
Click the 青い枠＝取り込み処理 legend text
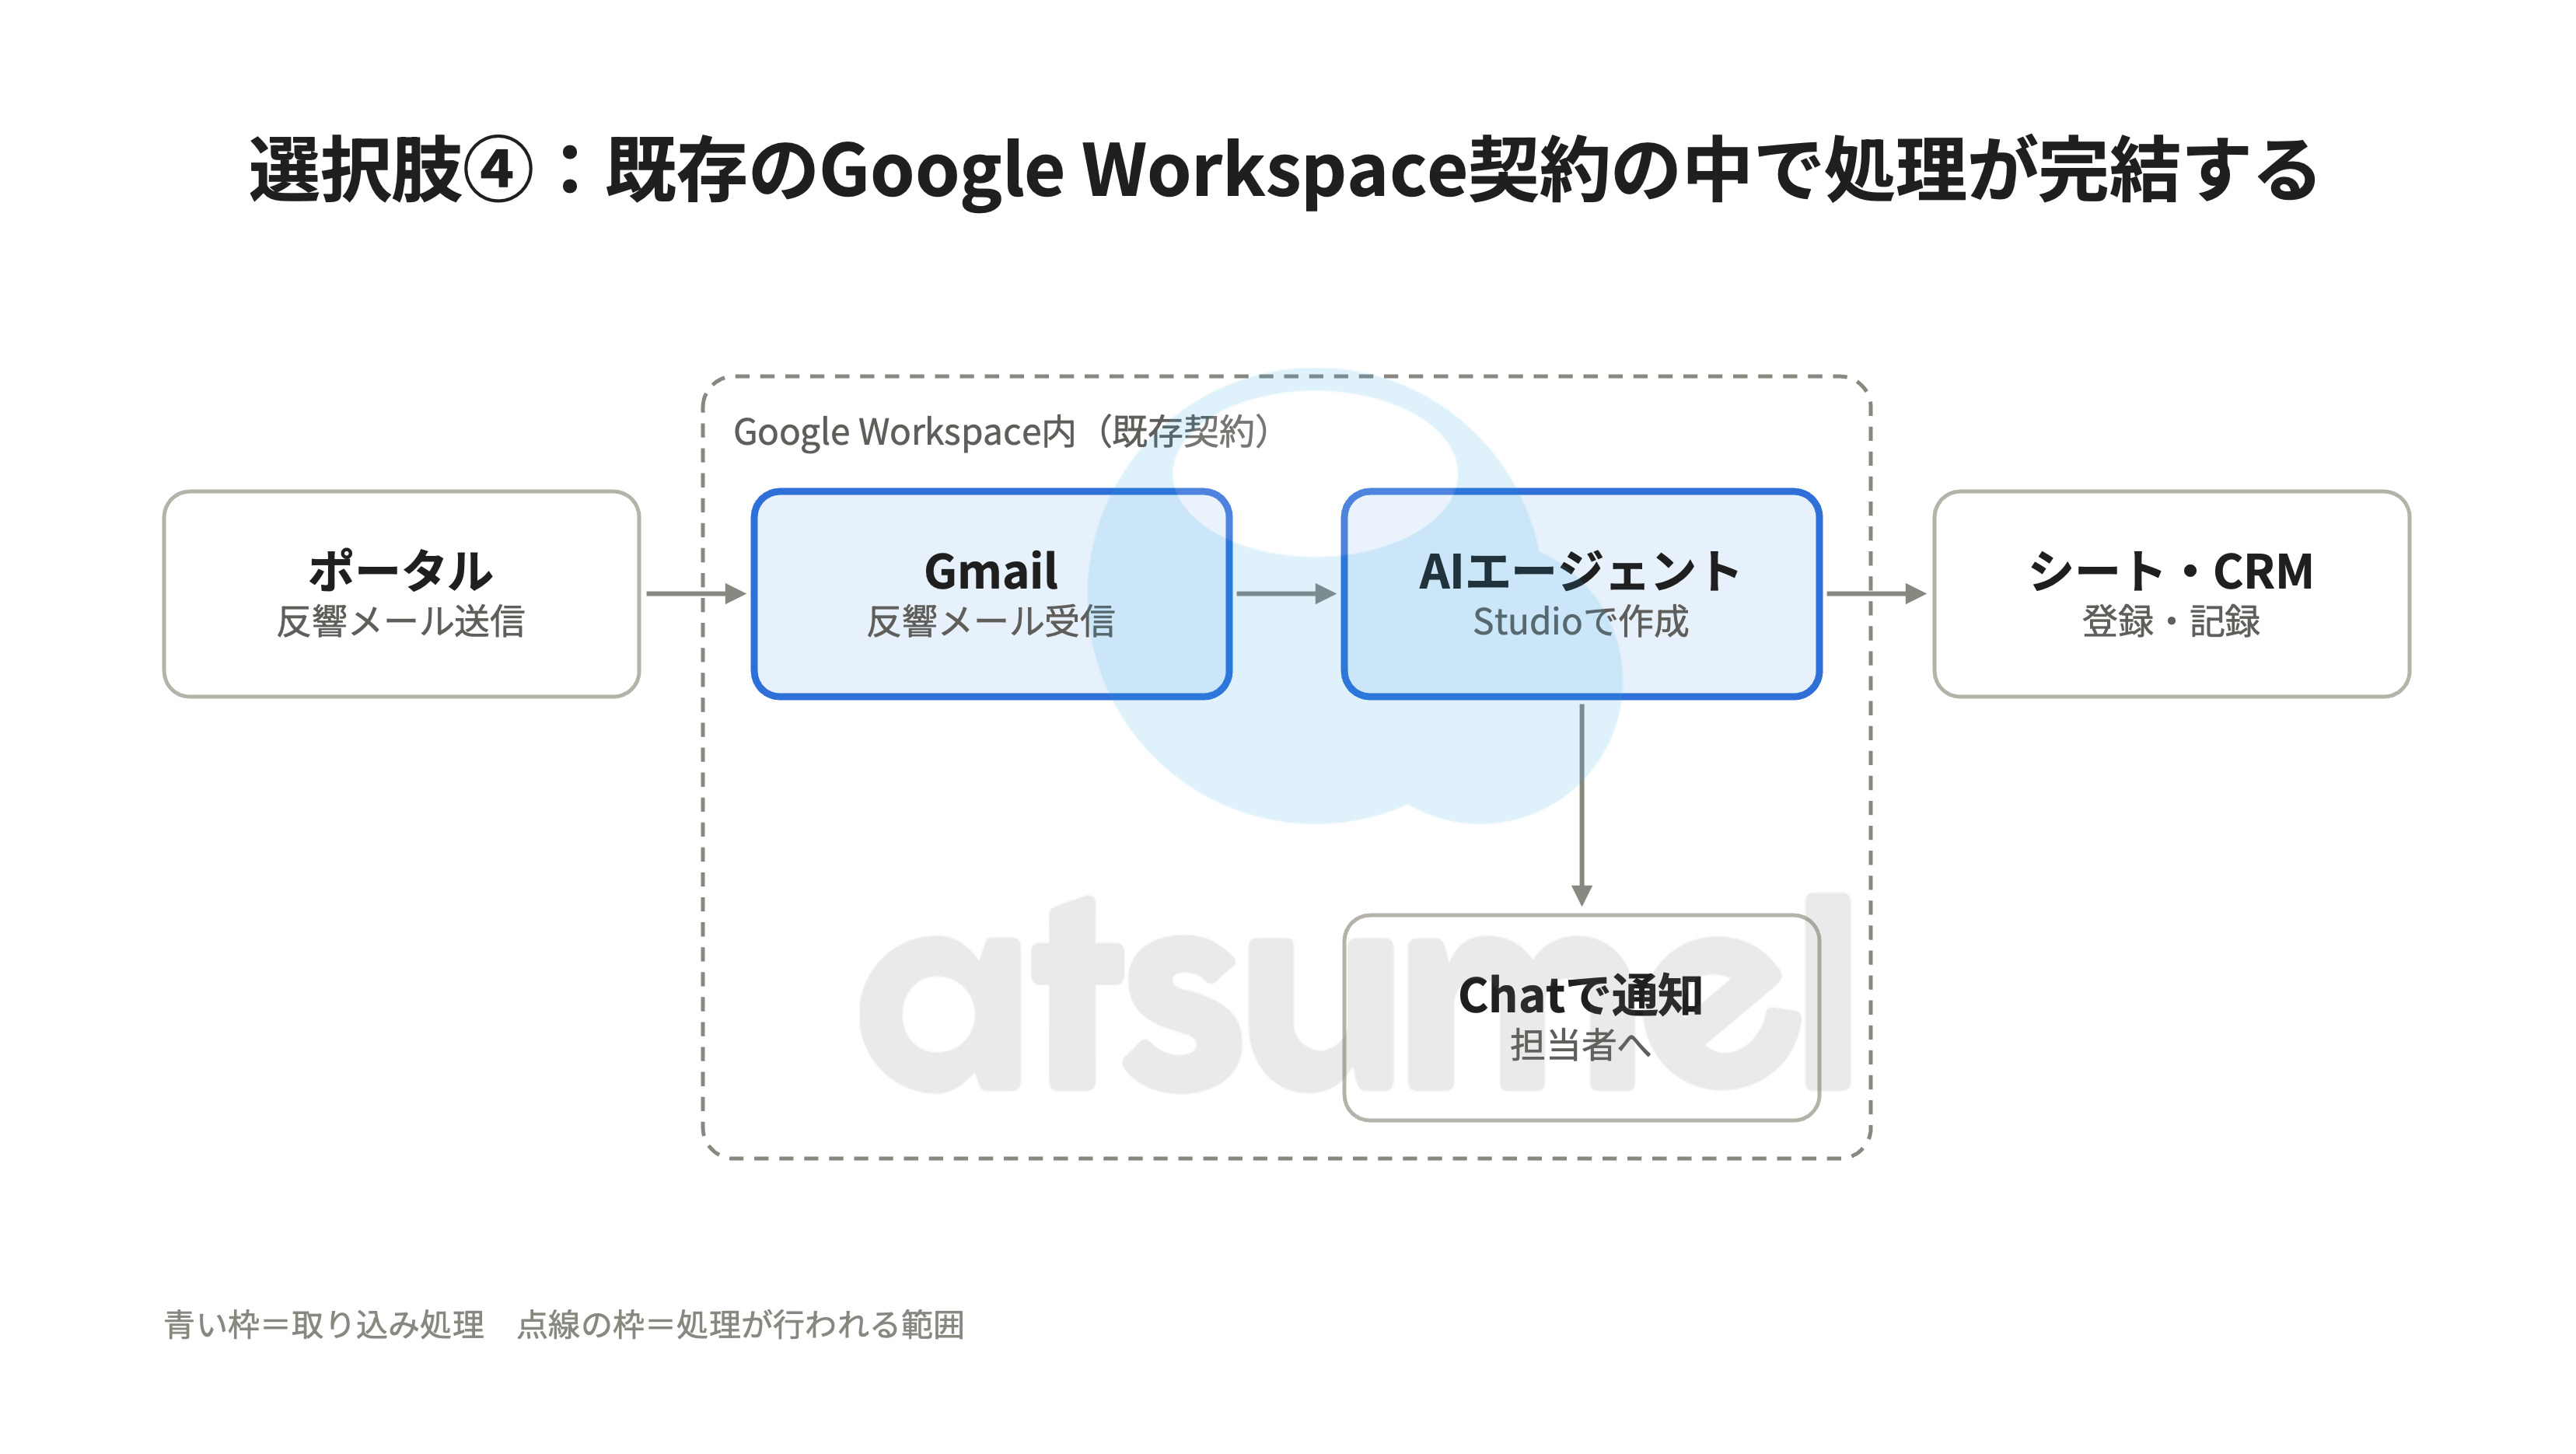coord(324,1324)
